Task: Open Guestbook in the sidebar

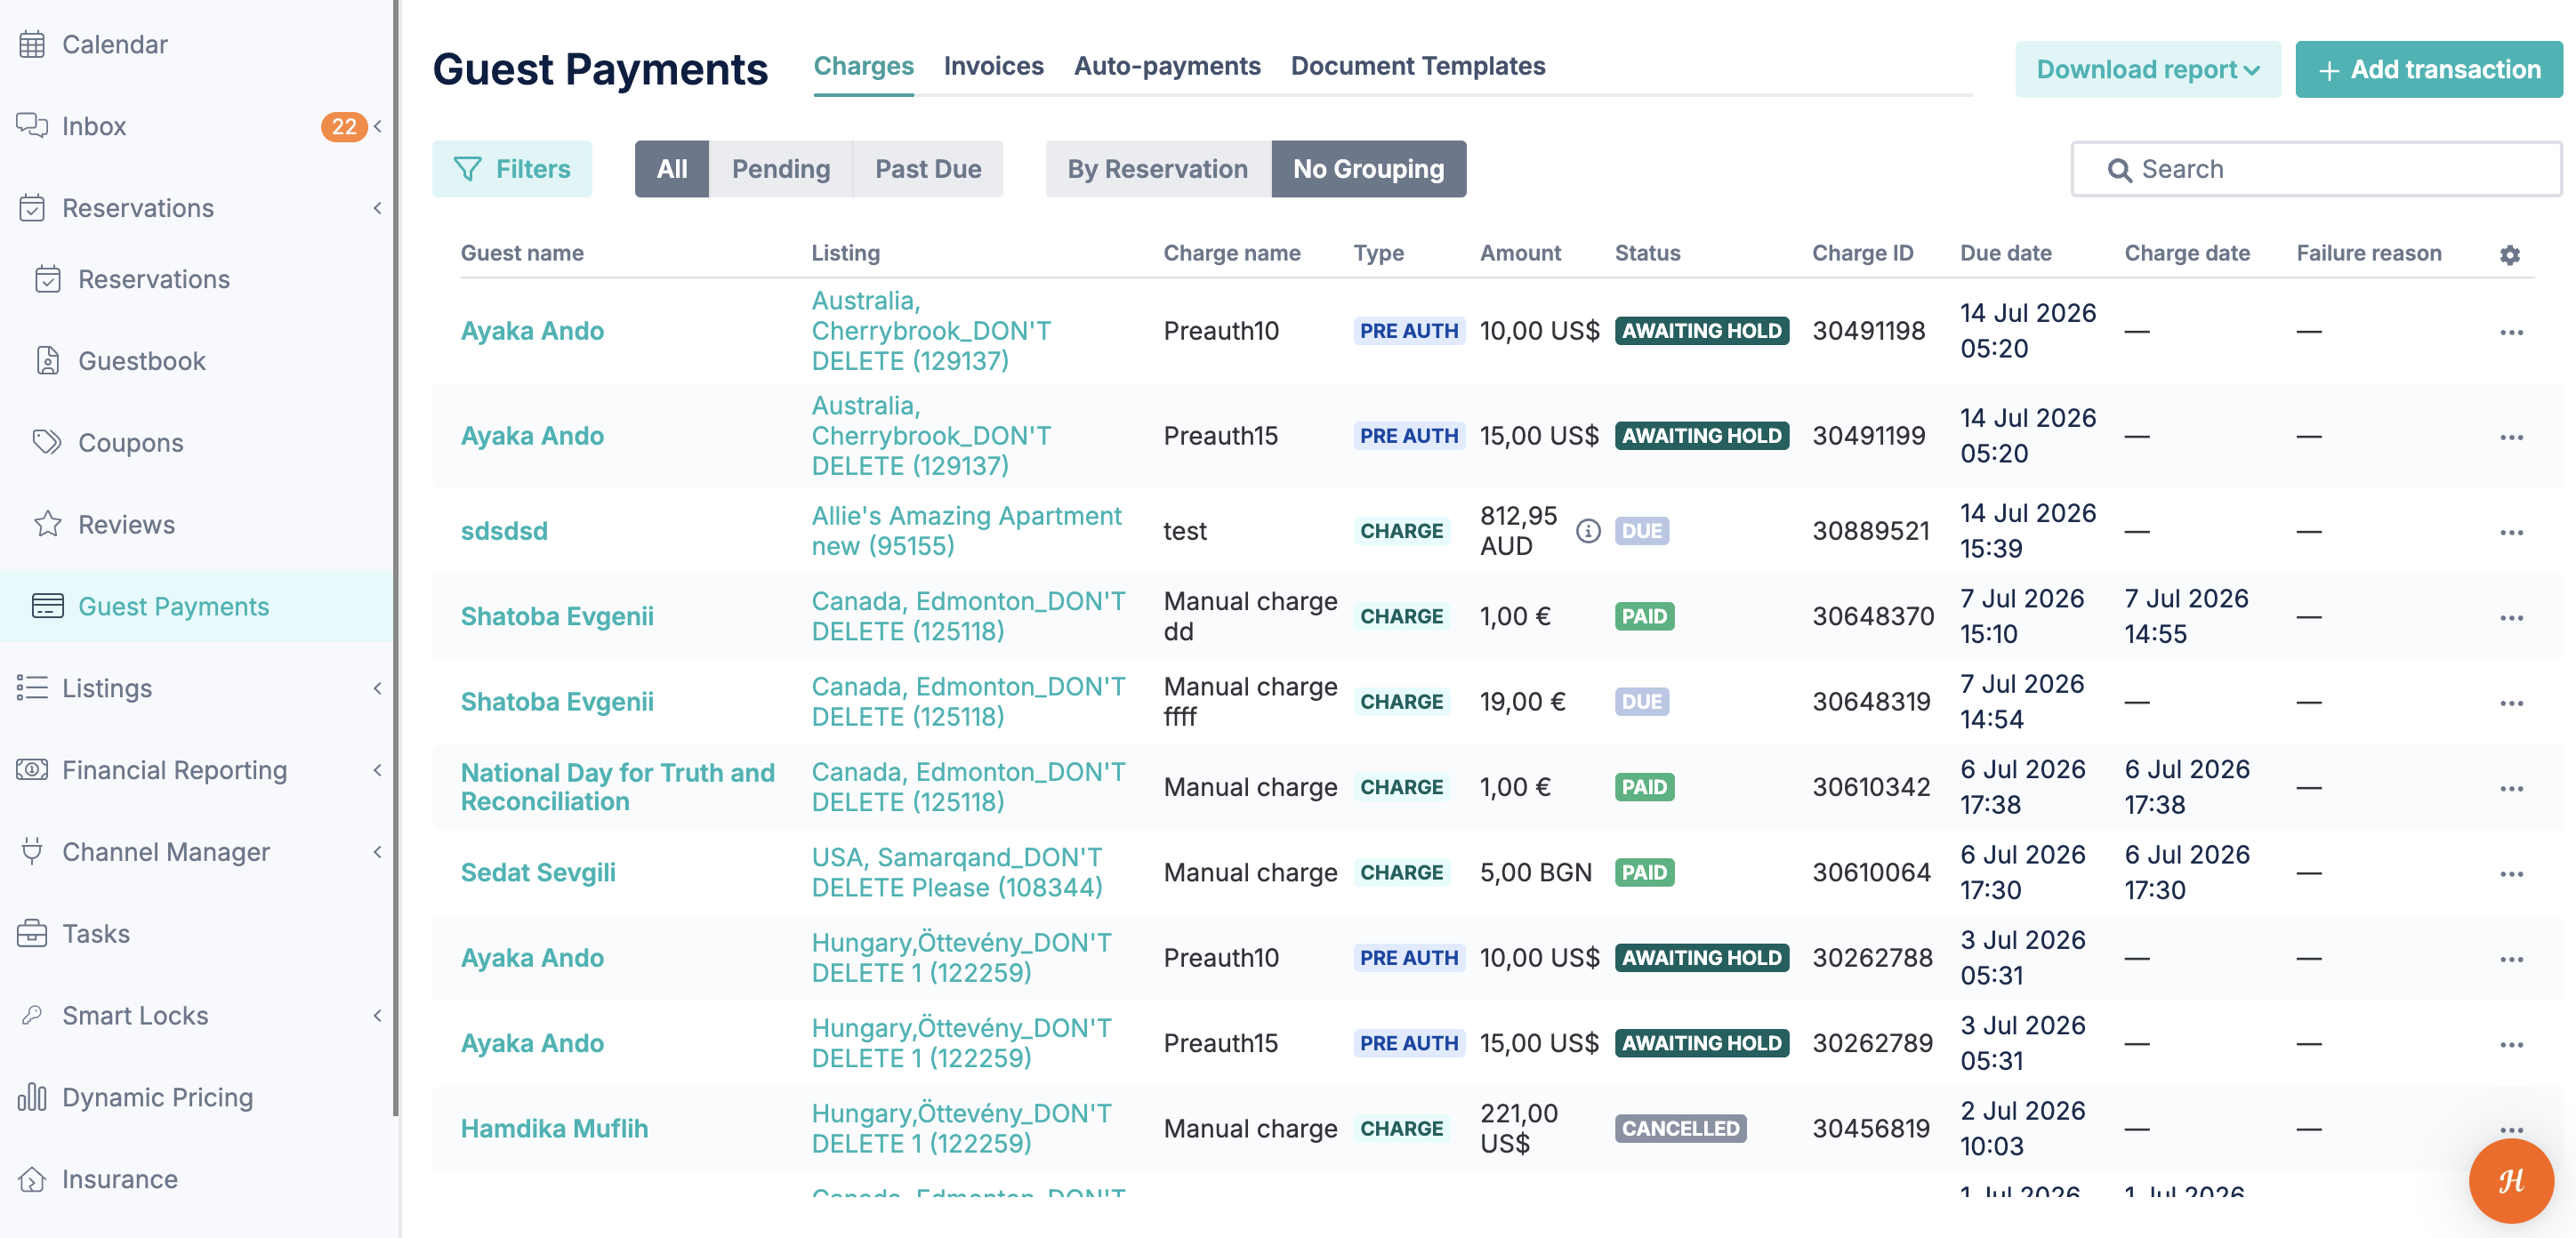Action: [142, 361]
